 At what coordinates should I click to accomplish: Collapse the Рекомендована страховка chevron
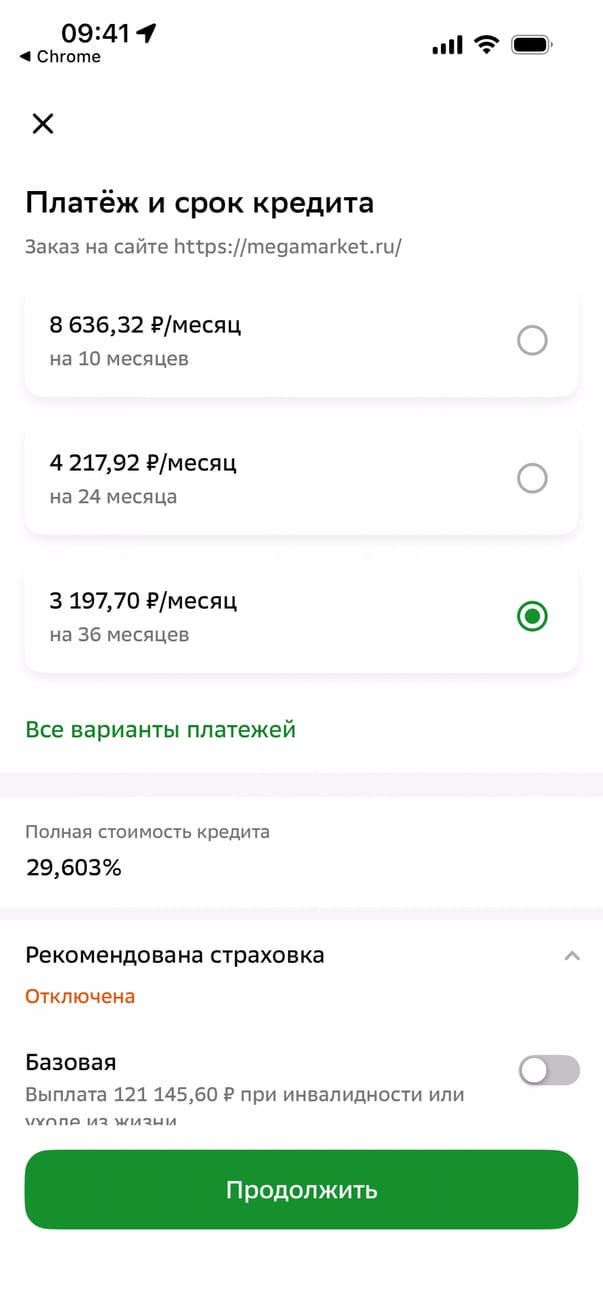572,956
